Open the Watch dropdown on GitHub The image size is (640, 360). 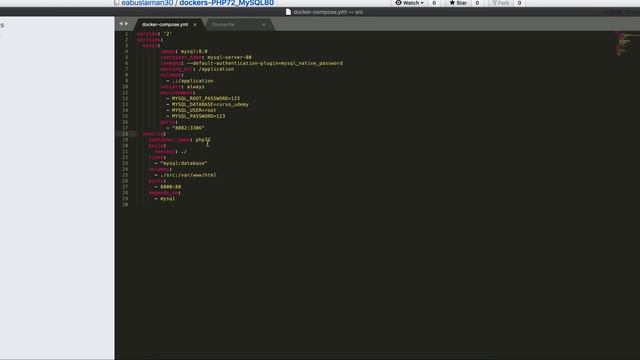point(409,3)
